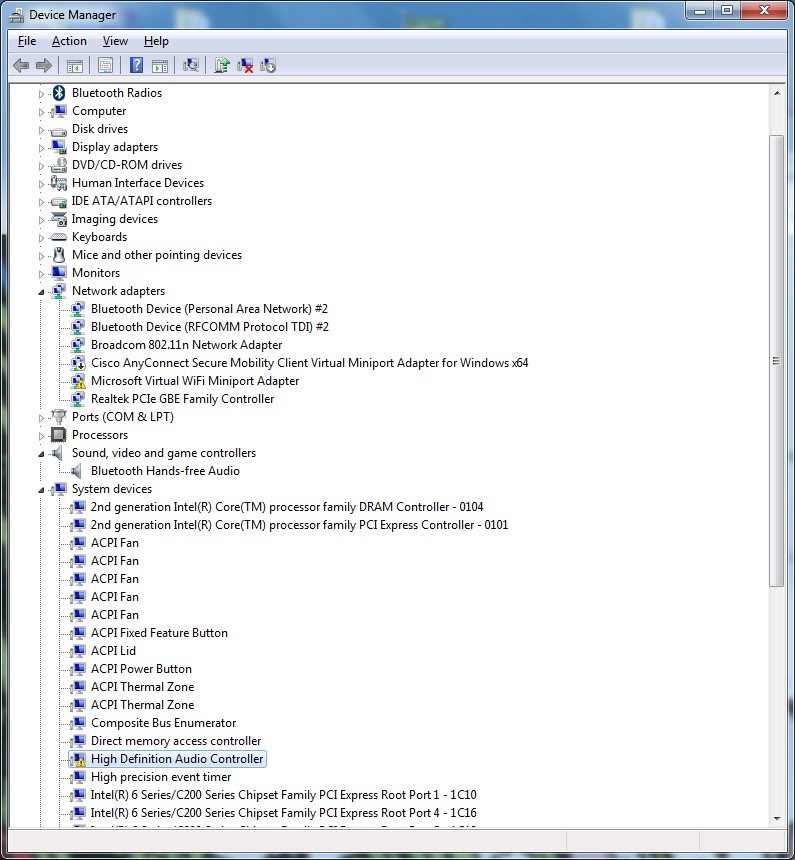Select the DRAM Controller - 0104 entry
This screenshot has height=860, width=795.
(287, 507)
